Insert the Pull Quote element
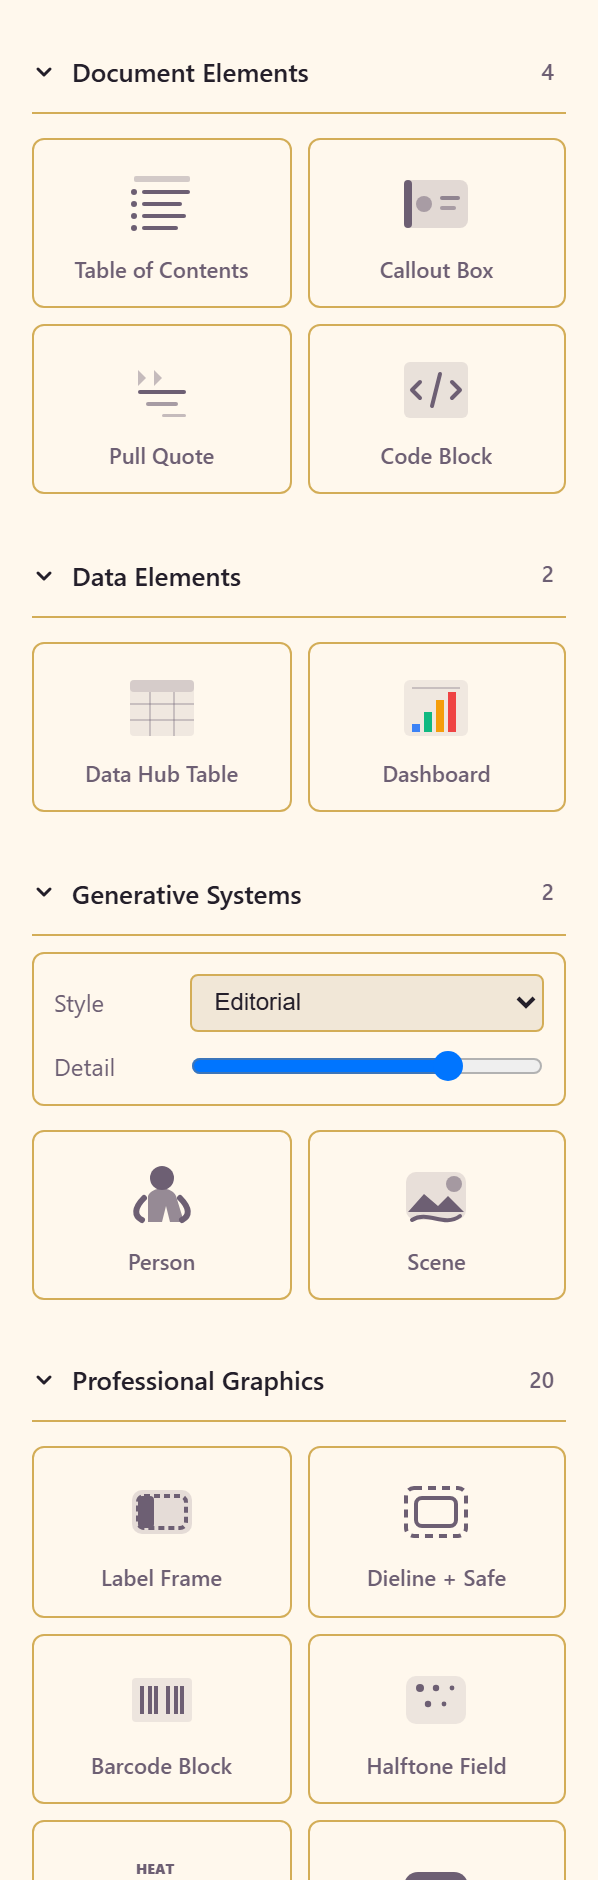The image size is (598, 1880). click(x=162, y=409)
